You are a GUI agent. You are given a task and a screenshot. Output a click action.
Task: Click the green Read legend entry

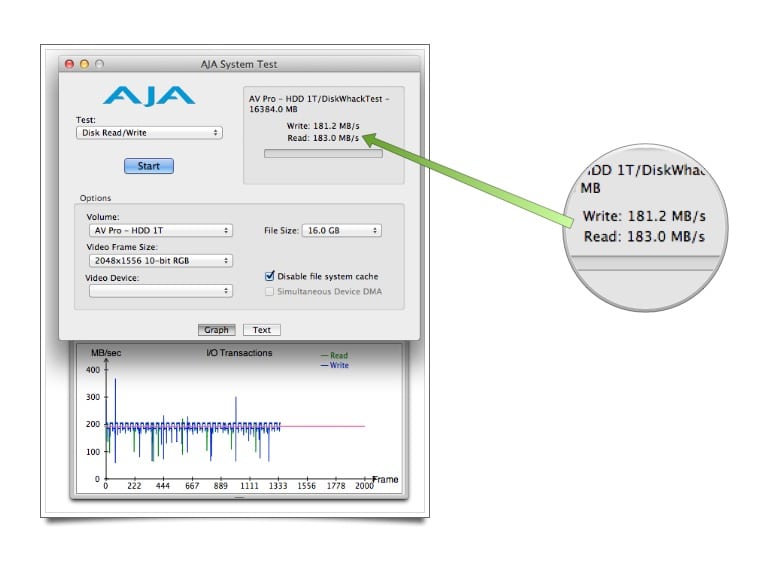click(x=334, y=355)
